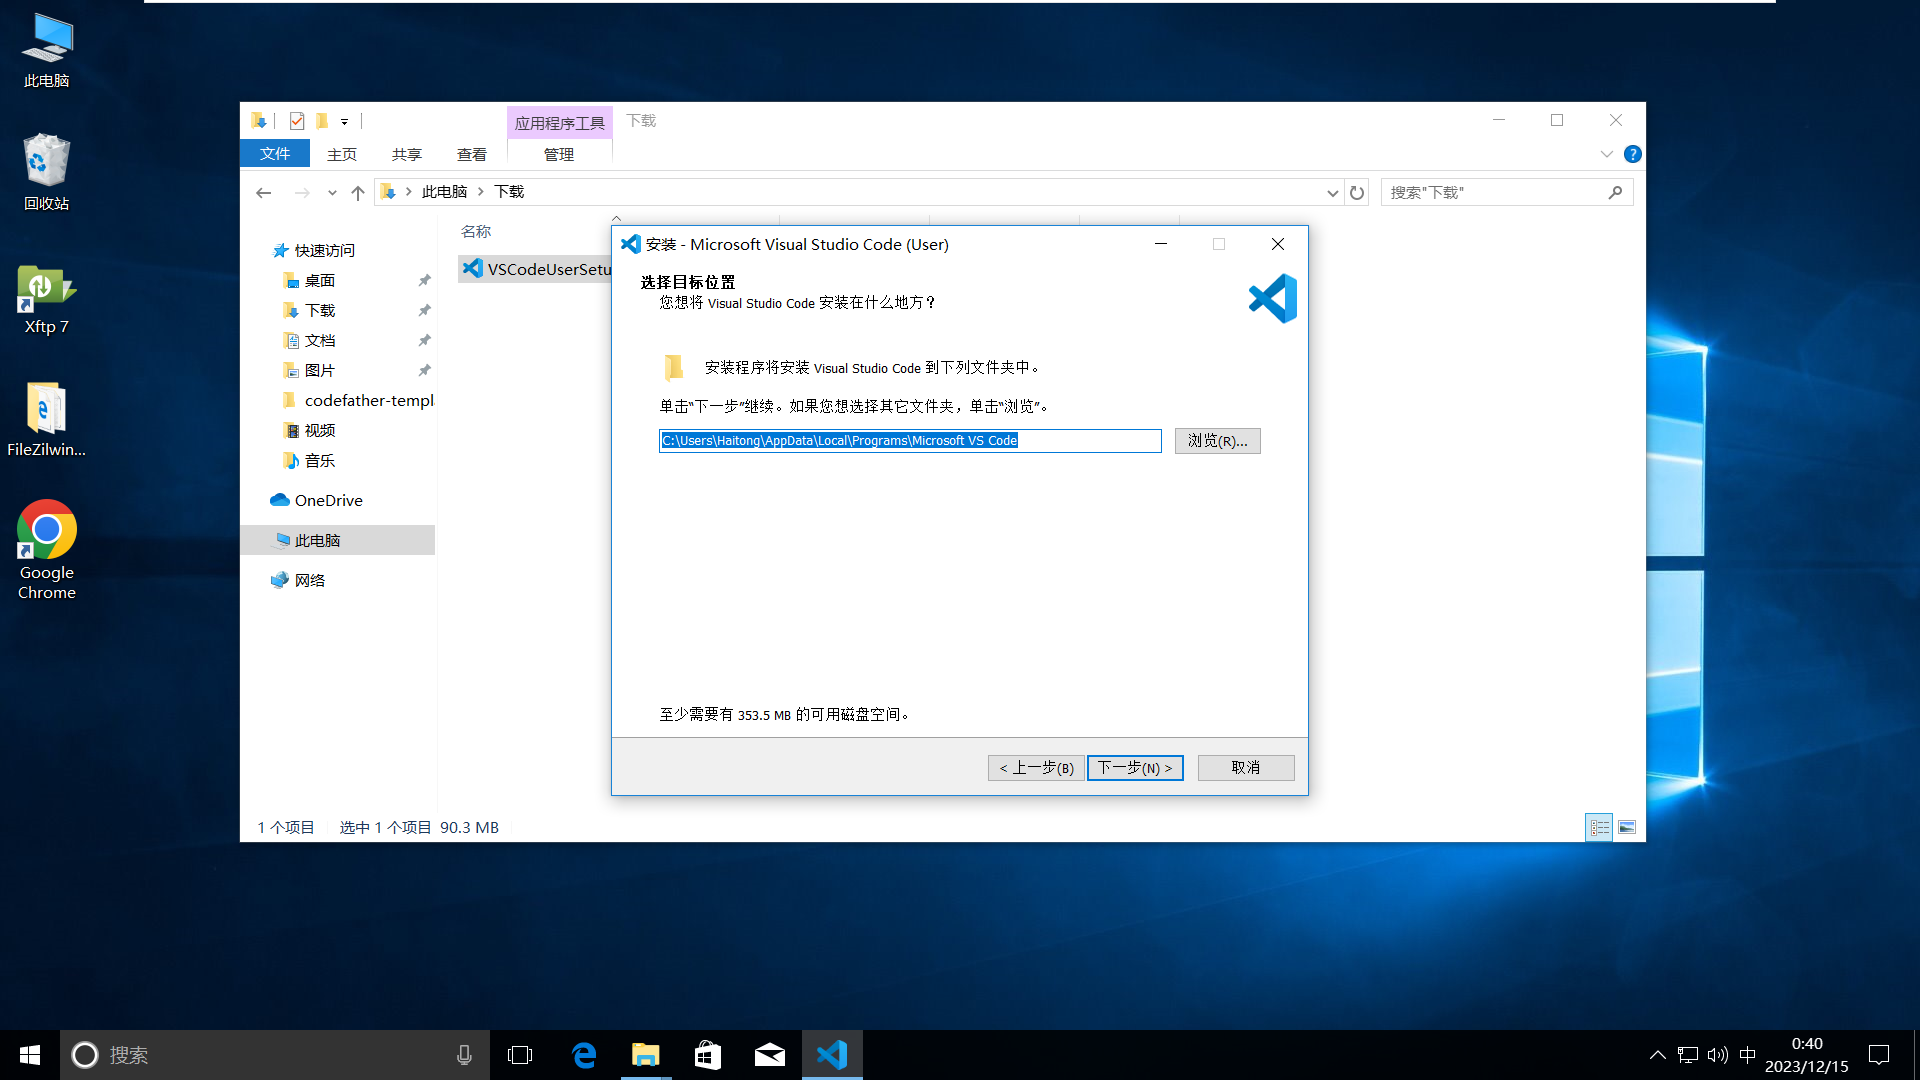Expand the address bar history dropdown

(1332, 192)
